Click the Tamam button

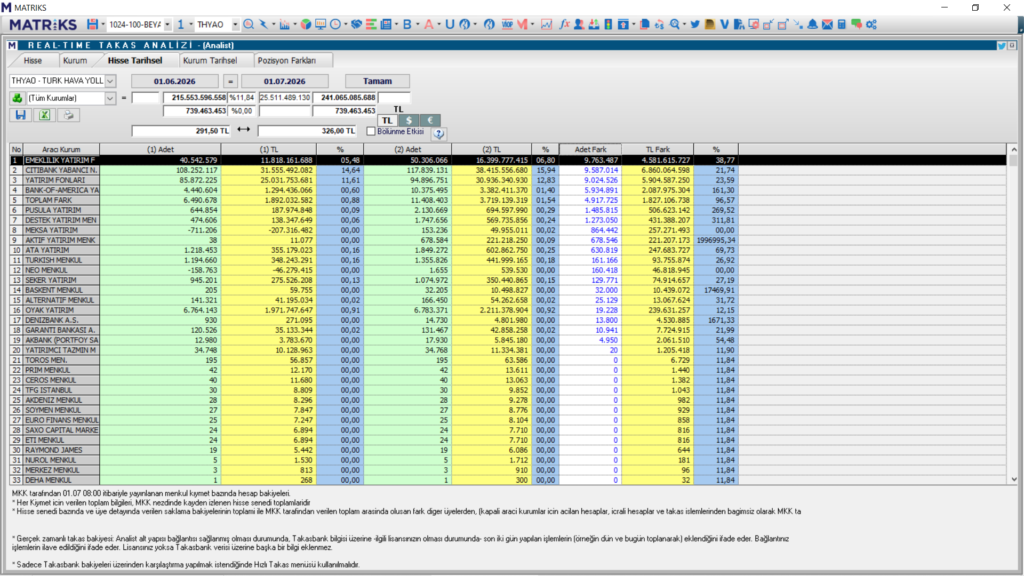[377, 81]
